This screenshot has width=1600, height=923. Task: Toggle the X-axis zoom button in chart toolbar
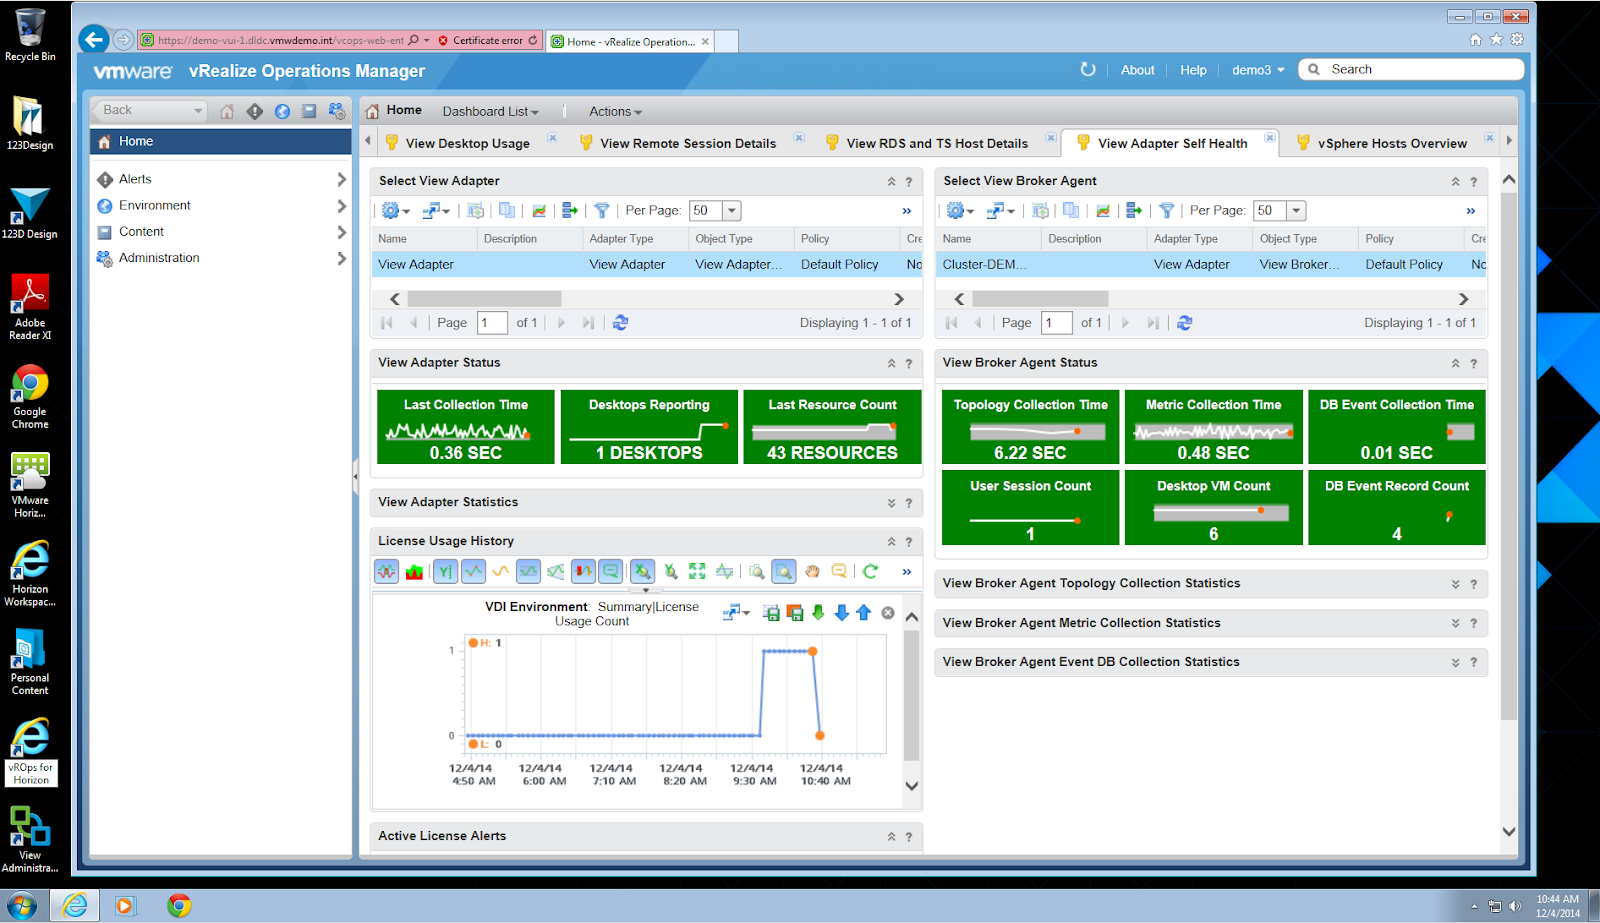tap(643, 571)
